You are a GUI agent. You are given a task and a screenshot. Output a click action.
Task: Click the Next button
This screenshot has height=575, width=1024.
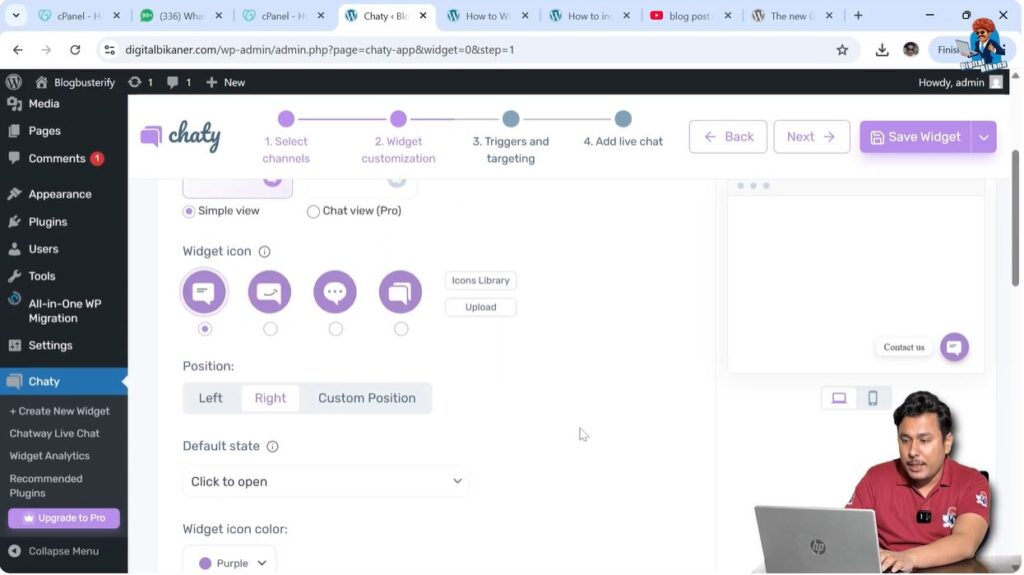tap(811, 137)
